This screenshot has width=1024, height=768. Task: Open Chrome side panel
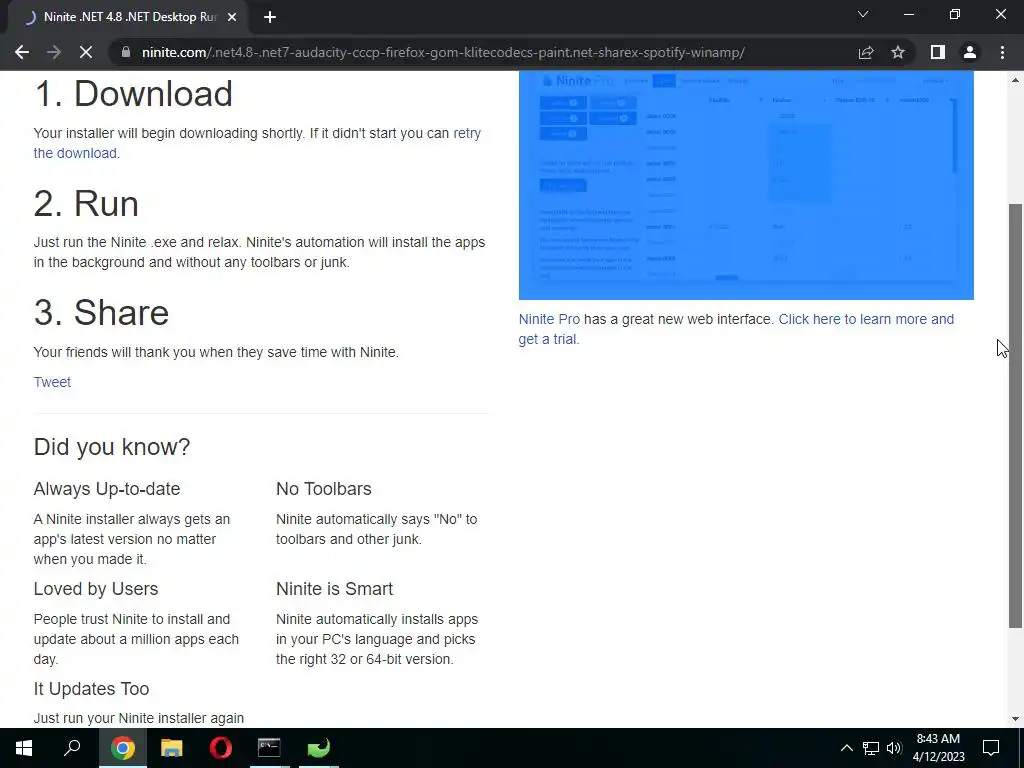[x=938, y=52]
